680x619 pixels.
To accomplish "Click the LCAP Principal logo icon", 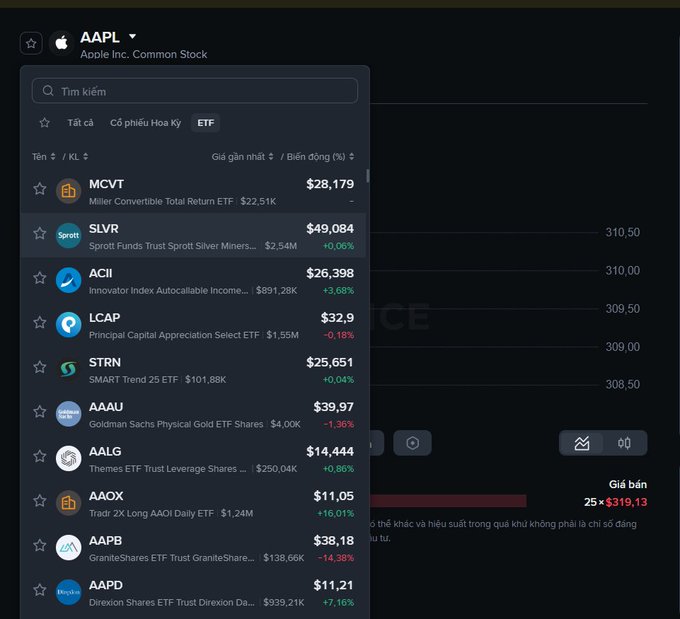I will (69, 324).
